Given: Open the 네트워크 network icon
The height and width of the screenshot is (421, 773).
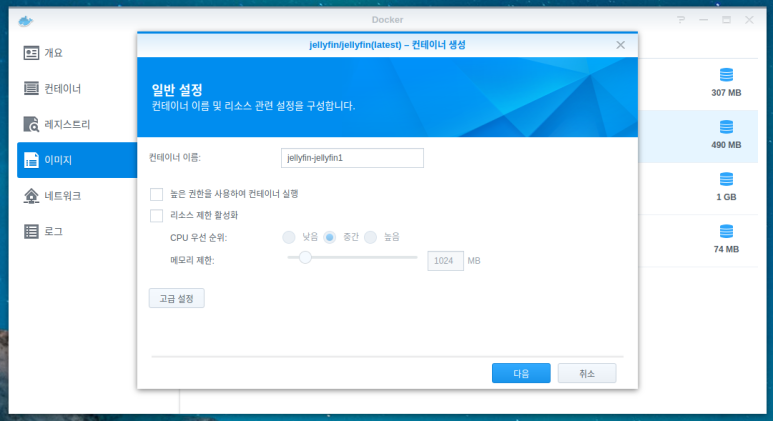Looking at the screenshot, I should click(x=31, y=196).
